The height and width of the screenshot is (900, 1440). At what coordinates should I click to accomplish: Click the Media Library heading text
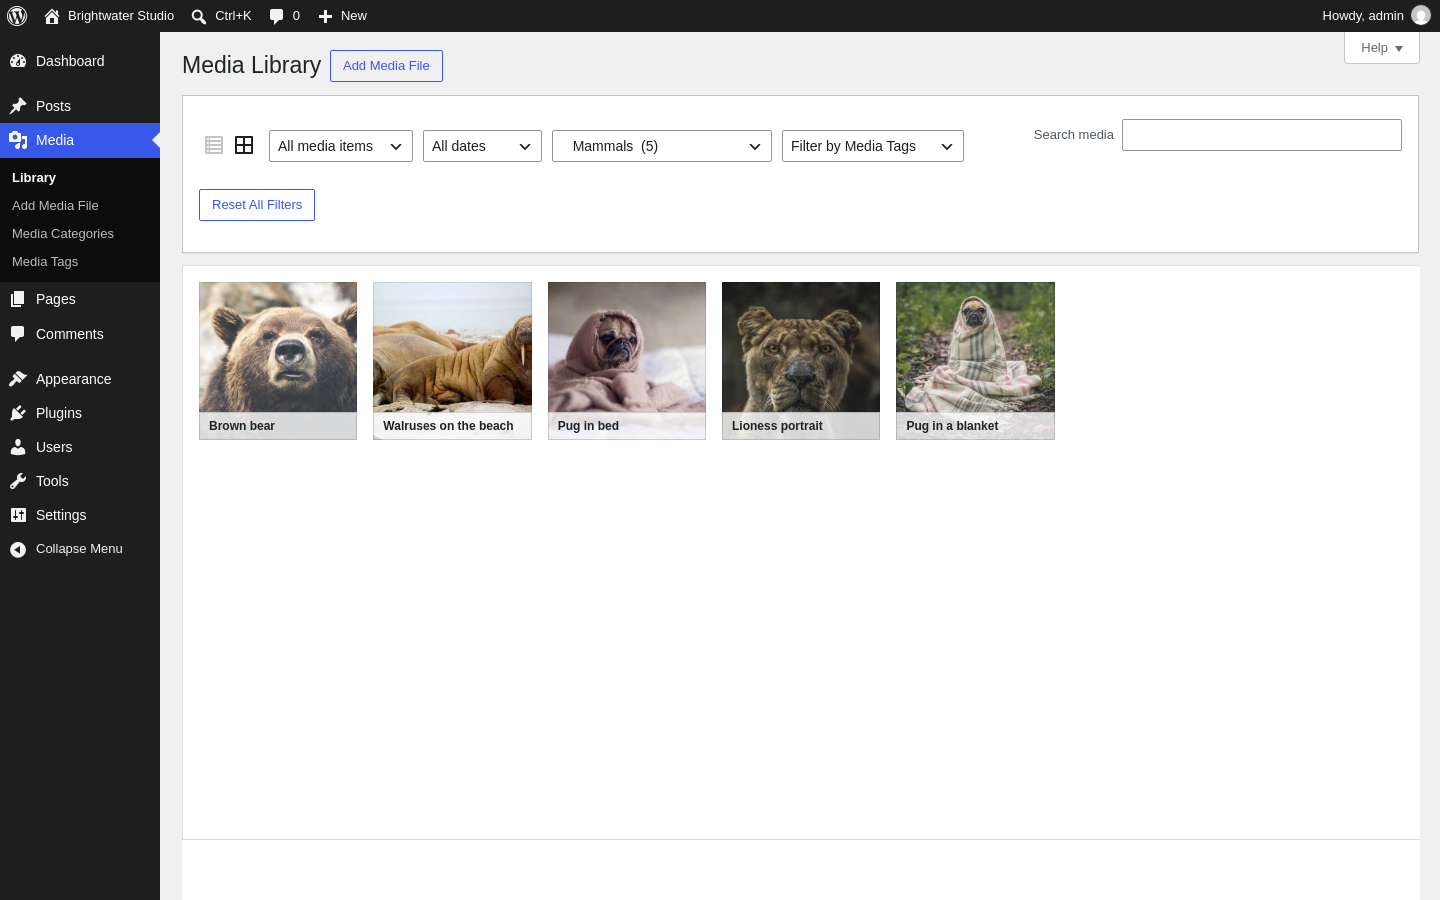[251, 65]
